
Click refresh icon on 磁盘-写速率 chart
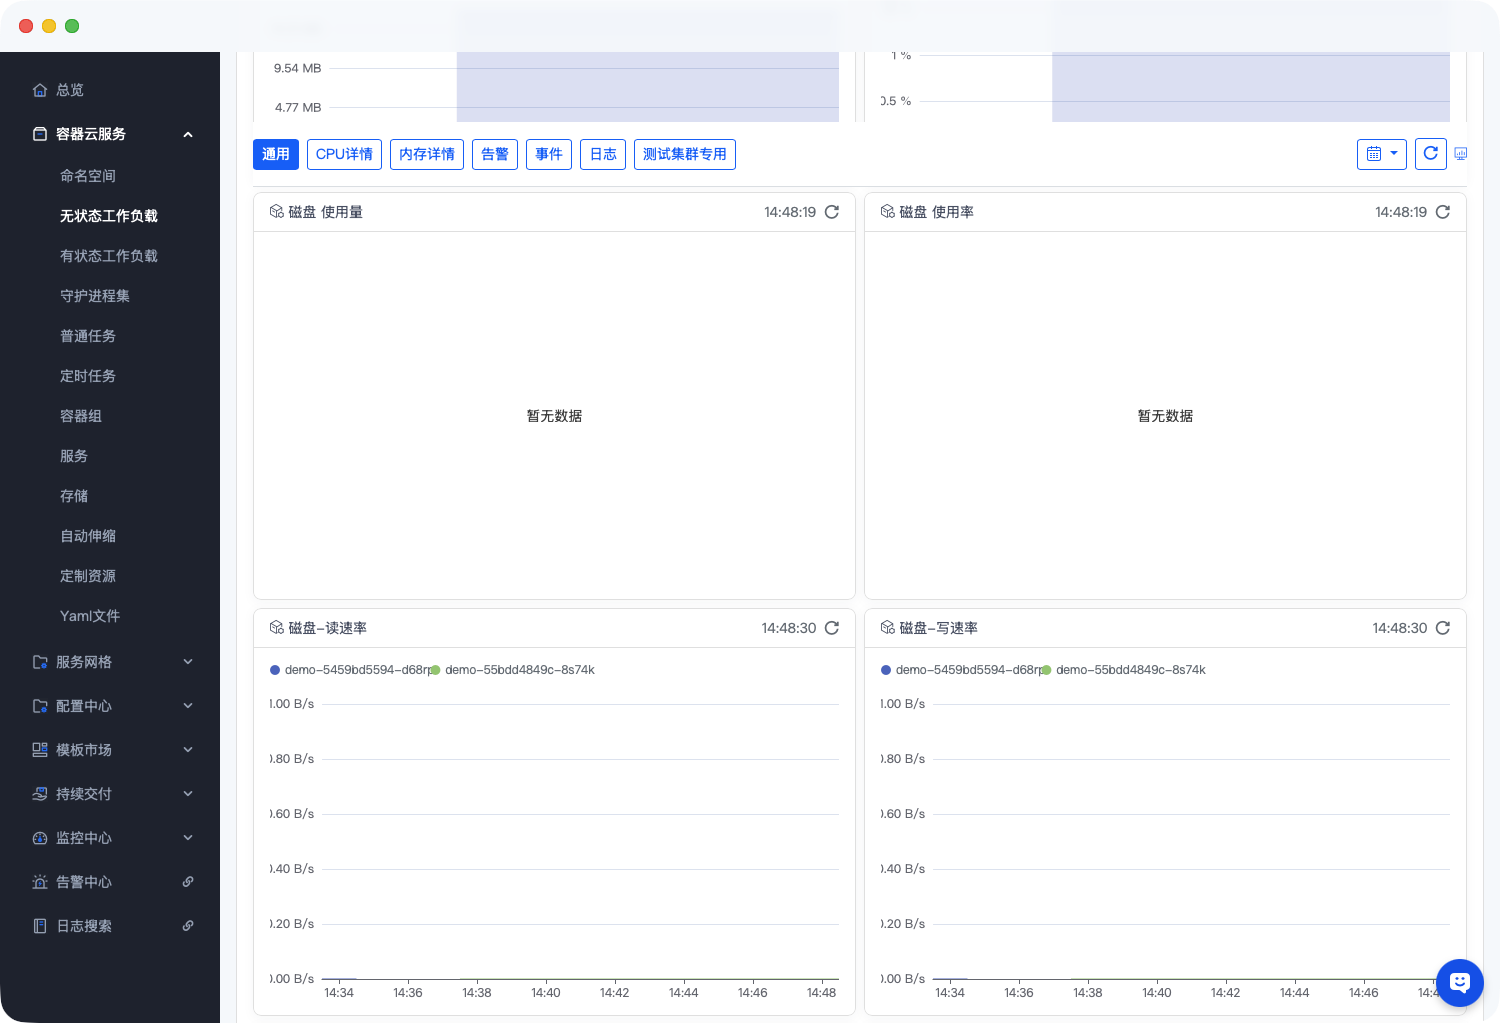1442,628
